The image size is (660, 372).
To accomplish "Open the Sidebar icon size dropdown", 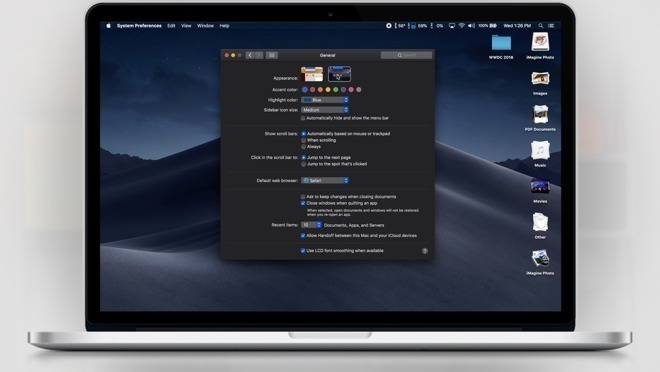I will click(325, 110).
